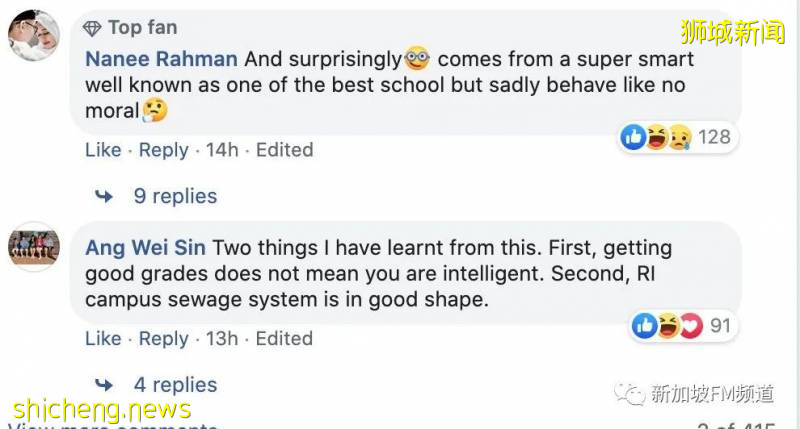Click the love reaction icon showing 91

[691, 326]
